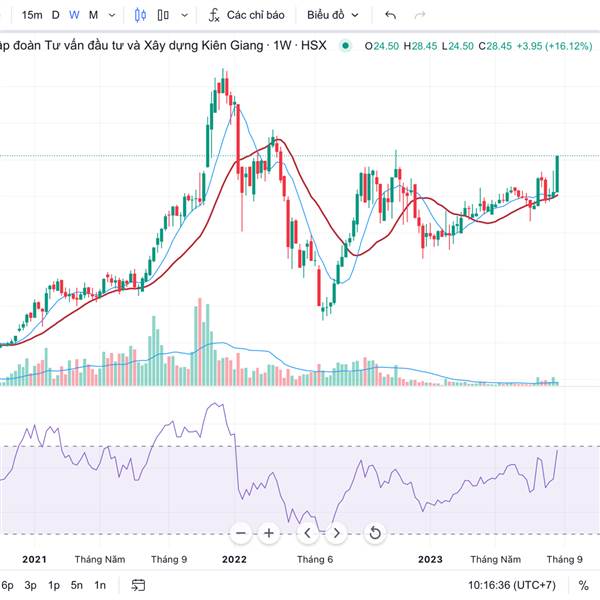Image resolution: width=600 pixels, height=600 pixels.
Task: Expand the Biểu đồ dropdown
Action: (333, 15)
